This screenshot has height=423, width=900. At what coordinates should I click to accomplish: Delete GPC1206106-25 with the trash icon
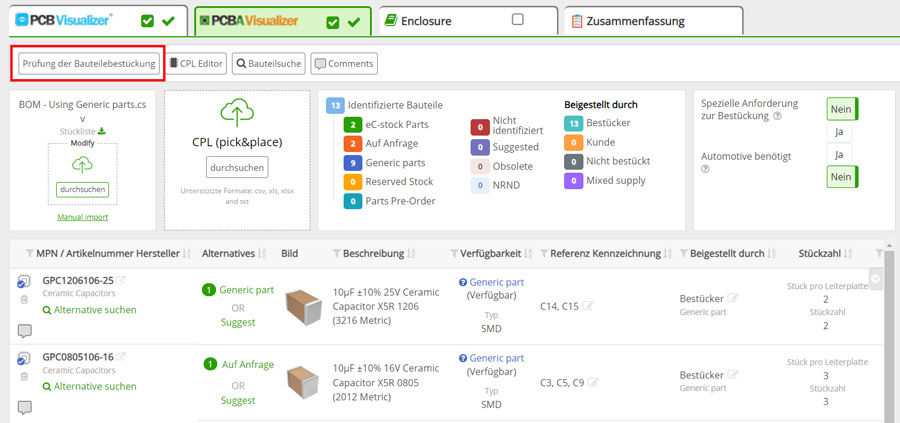24,299
